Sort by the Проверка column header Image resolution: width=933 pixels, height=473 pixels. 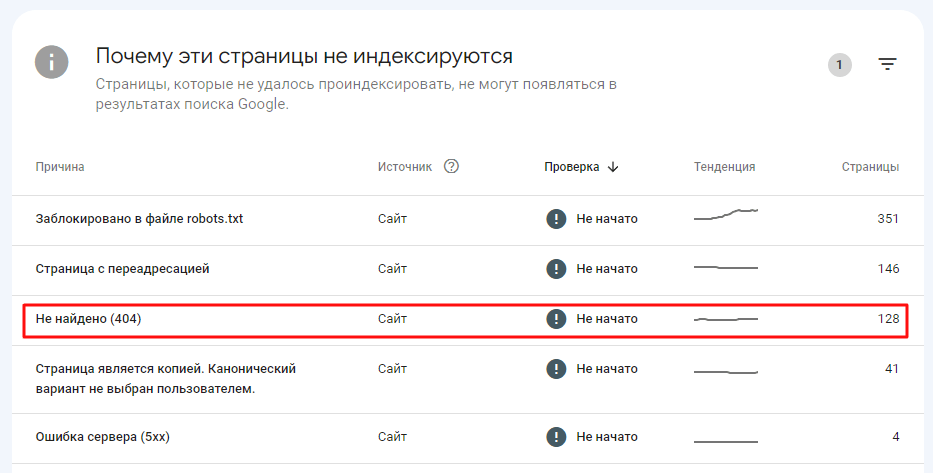572,167
